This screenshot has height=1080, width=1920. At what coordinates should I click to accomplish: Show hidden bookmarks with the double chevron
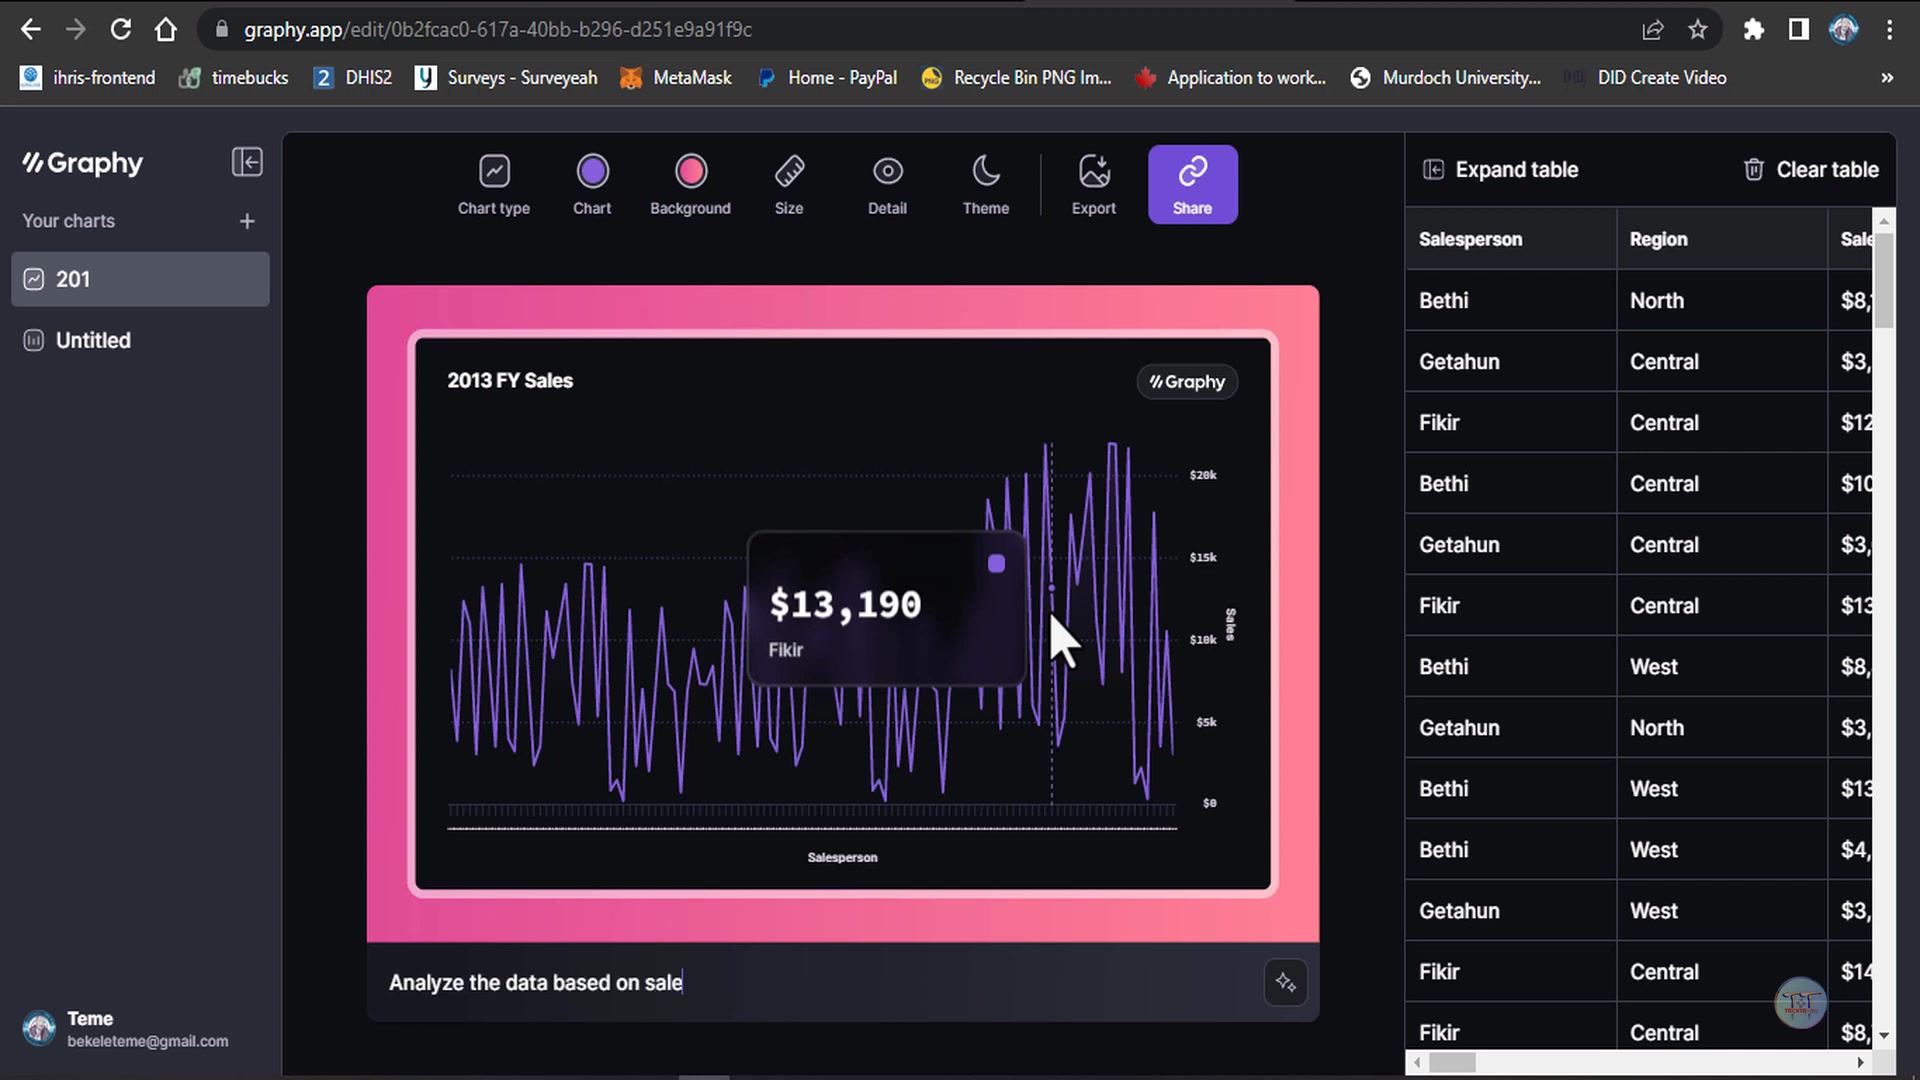point(1886,78)
